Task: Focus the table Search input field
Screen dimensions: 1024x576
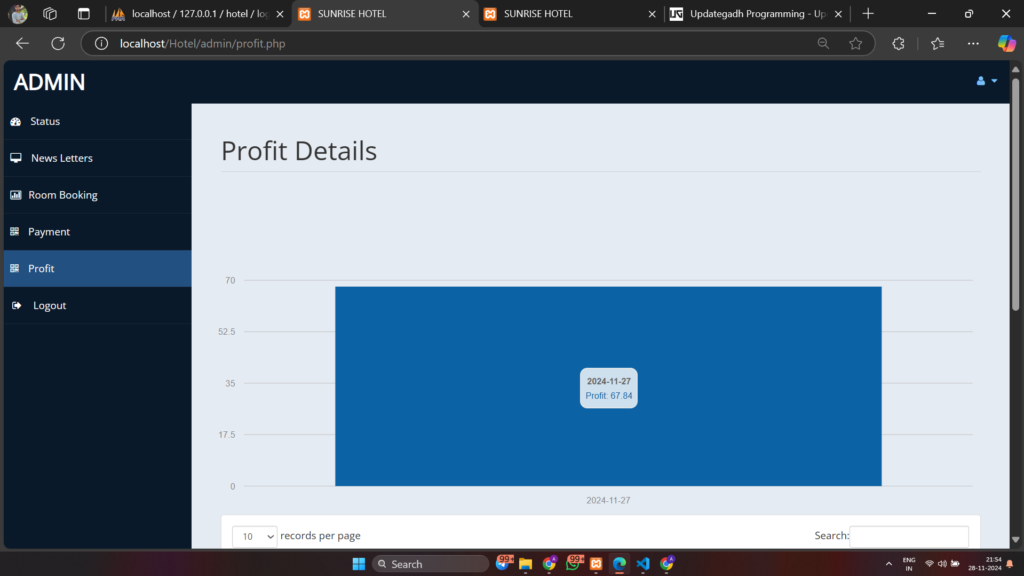Action: pyautogui.click(x=908, y=536)
